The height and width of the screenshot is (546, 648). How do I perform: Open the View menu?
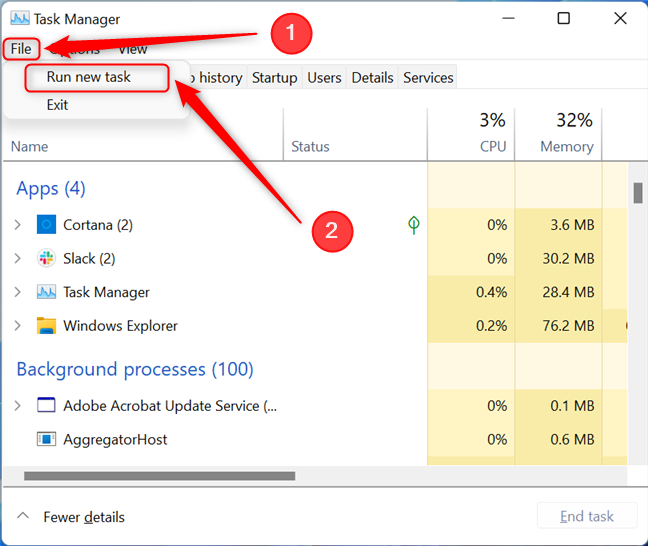click(133, 49)
